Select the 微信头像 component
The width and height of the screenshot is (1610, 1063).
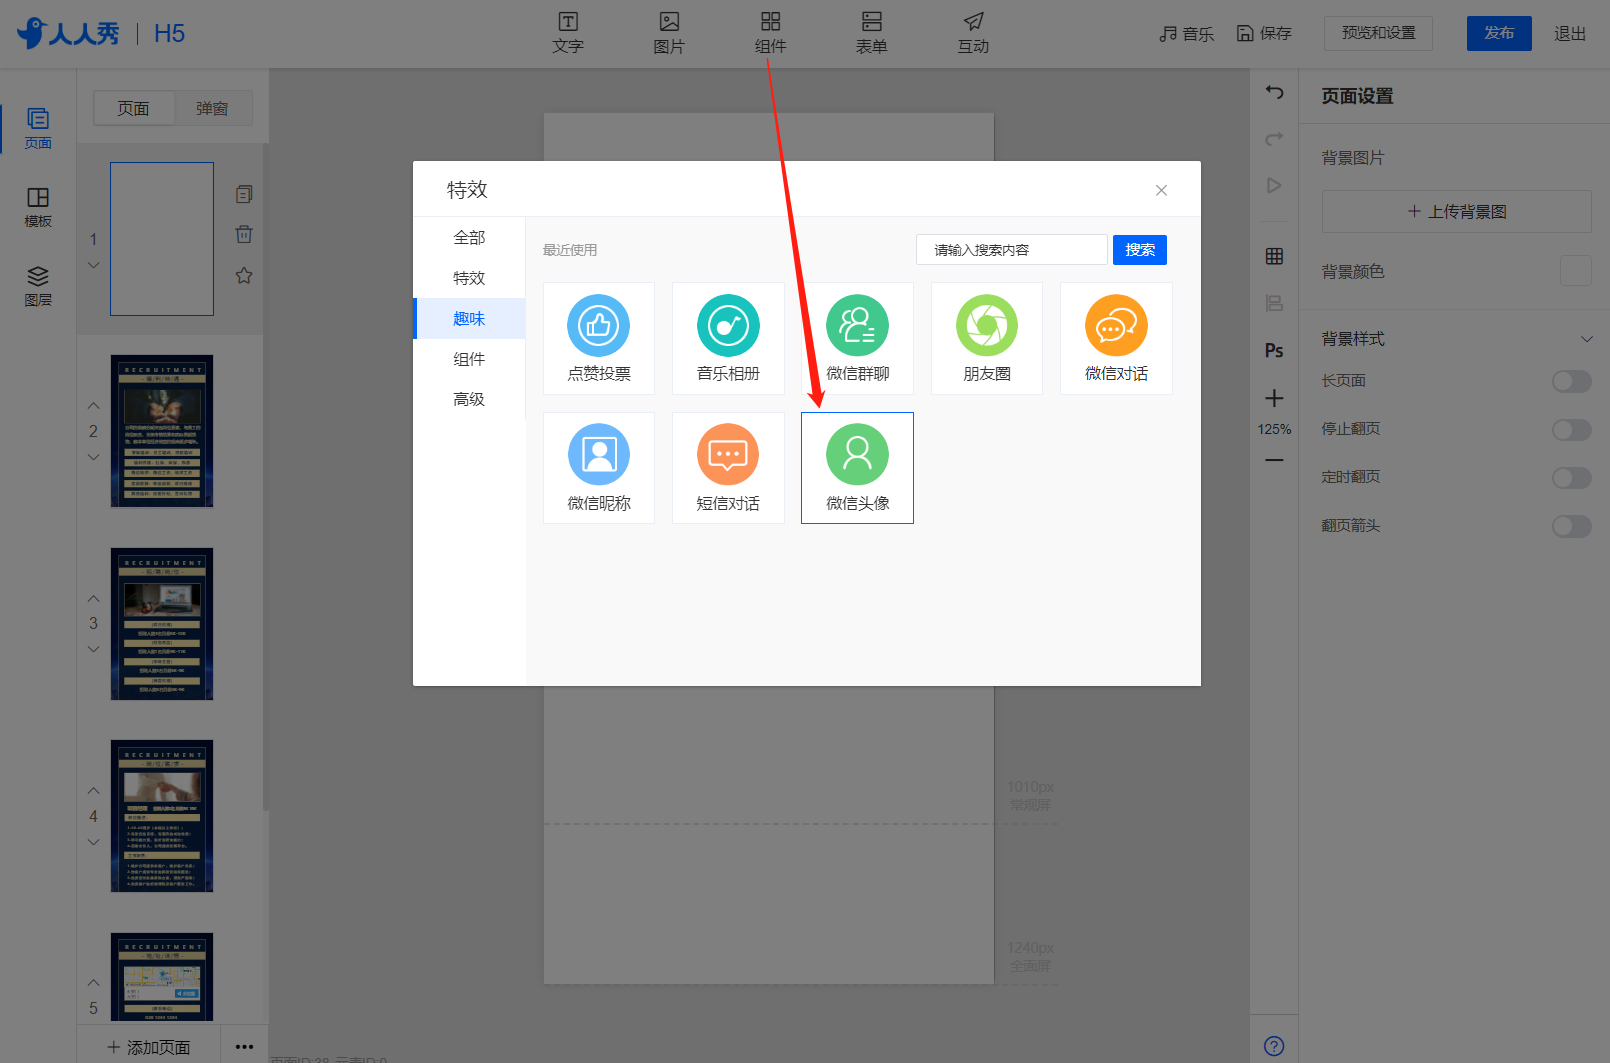[x=857, y=468]
